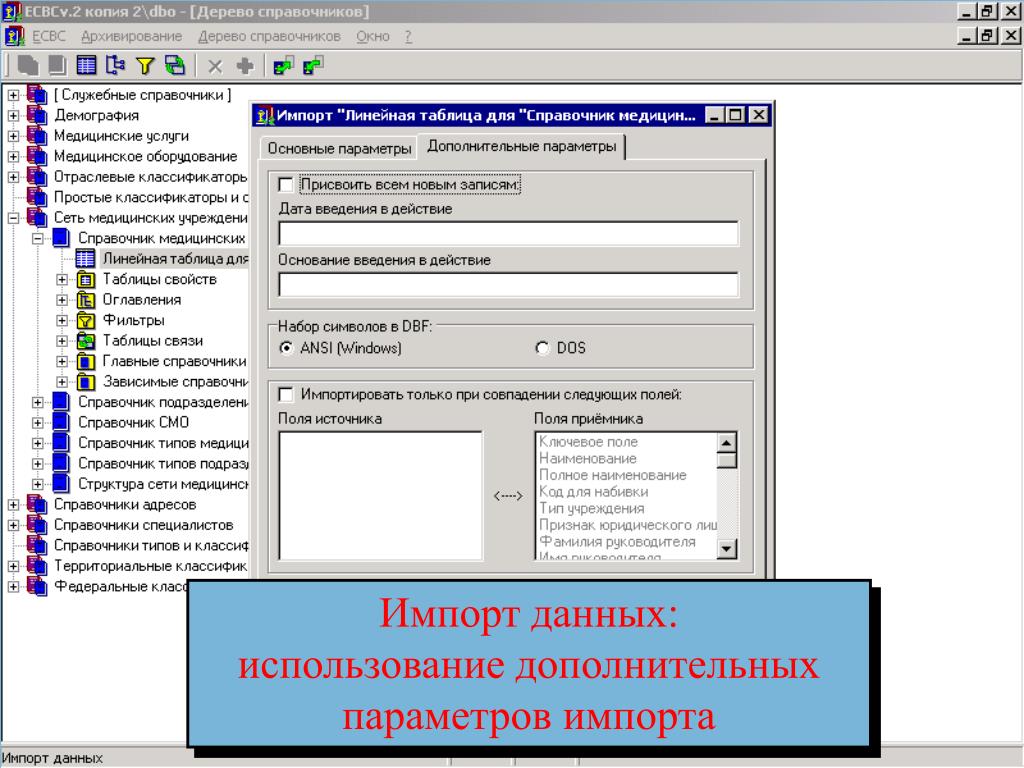
Task: Expand Медицинское оборудование tree node
Action: click(13, 157)
